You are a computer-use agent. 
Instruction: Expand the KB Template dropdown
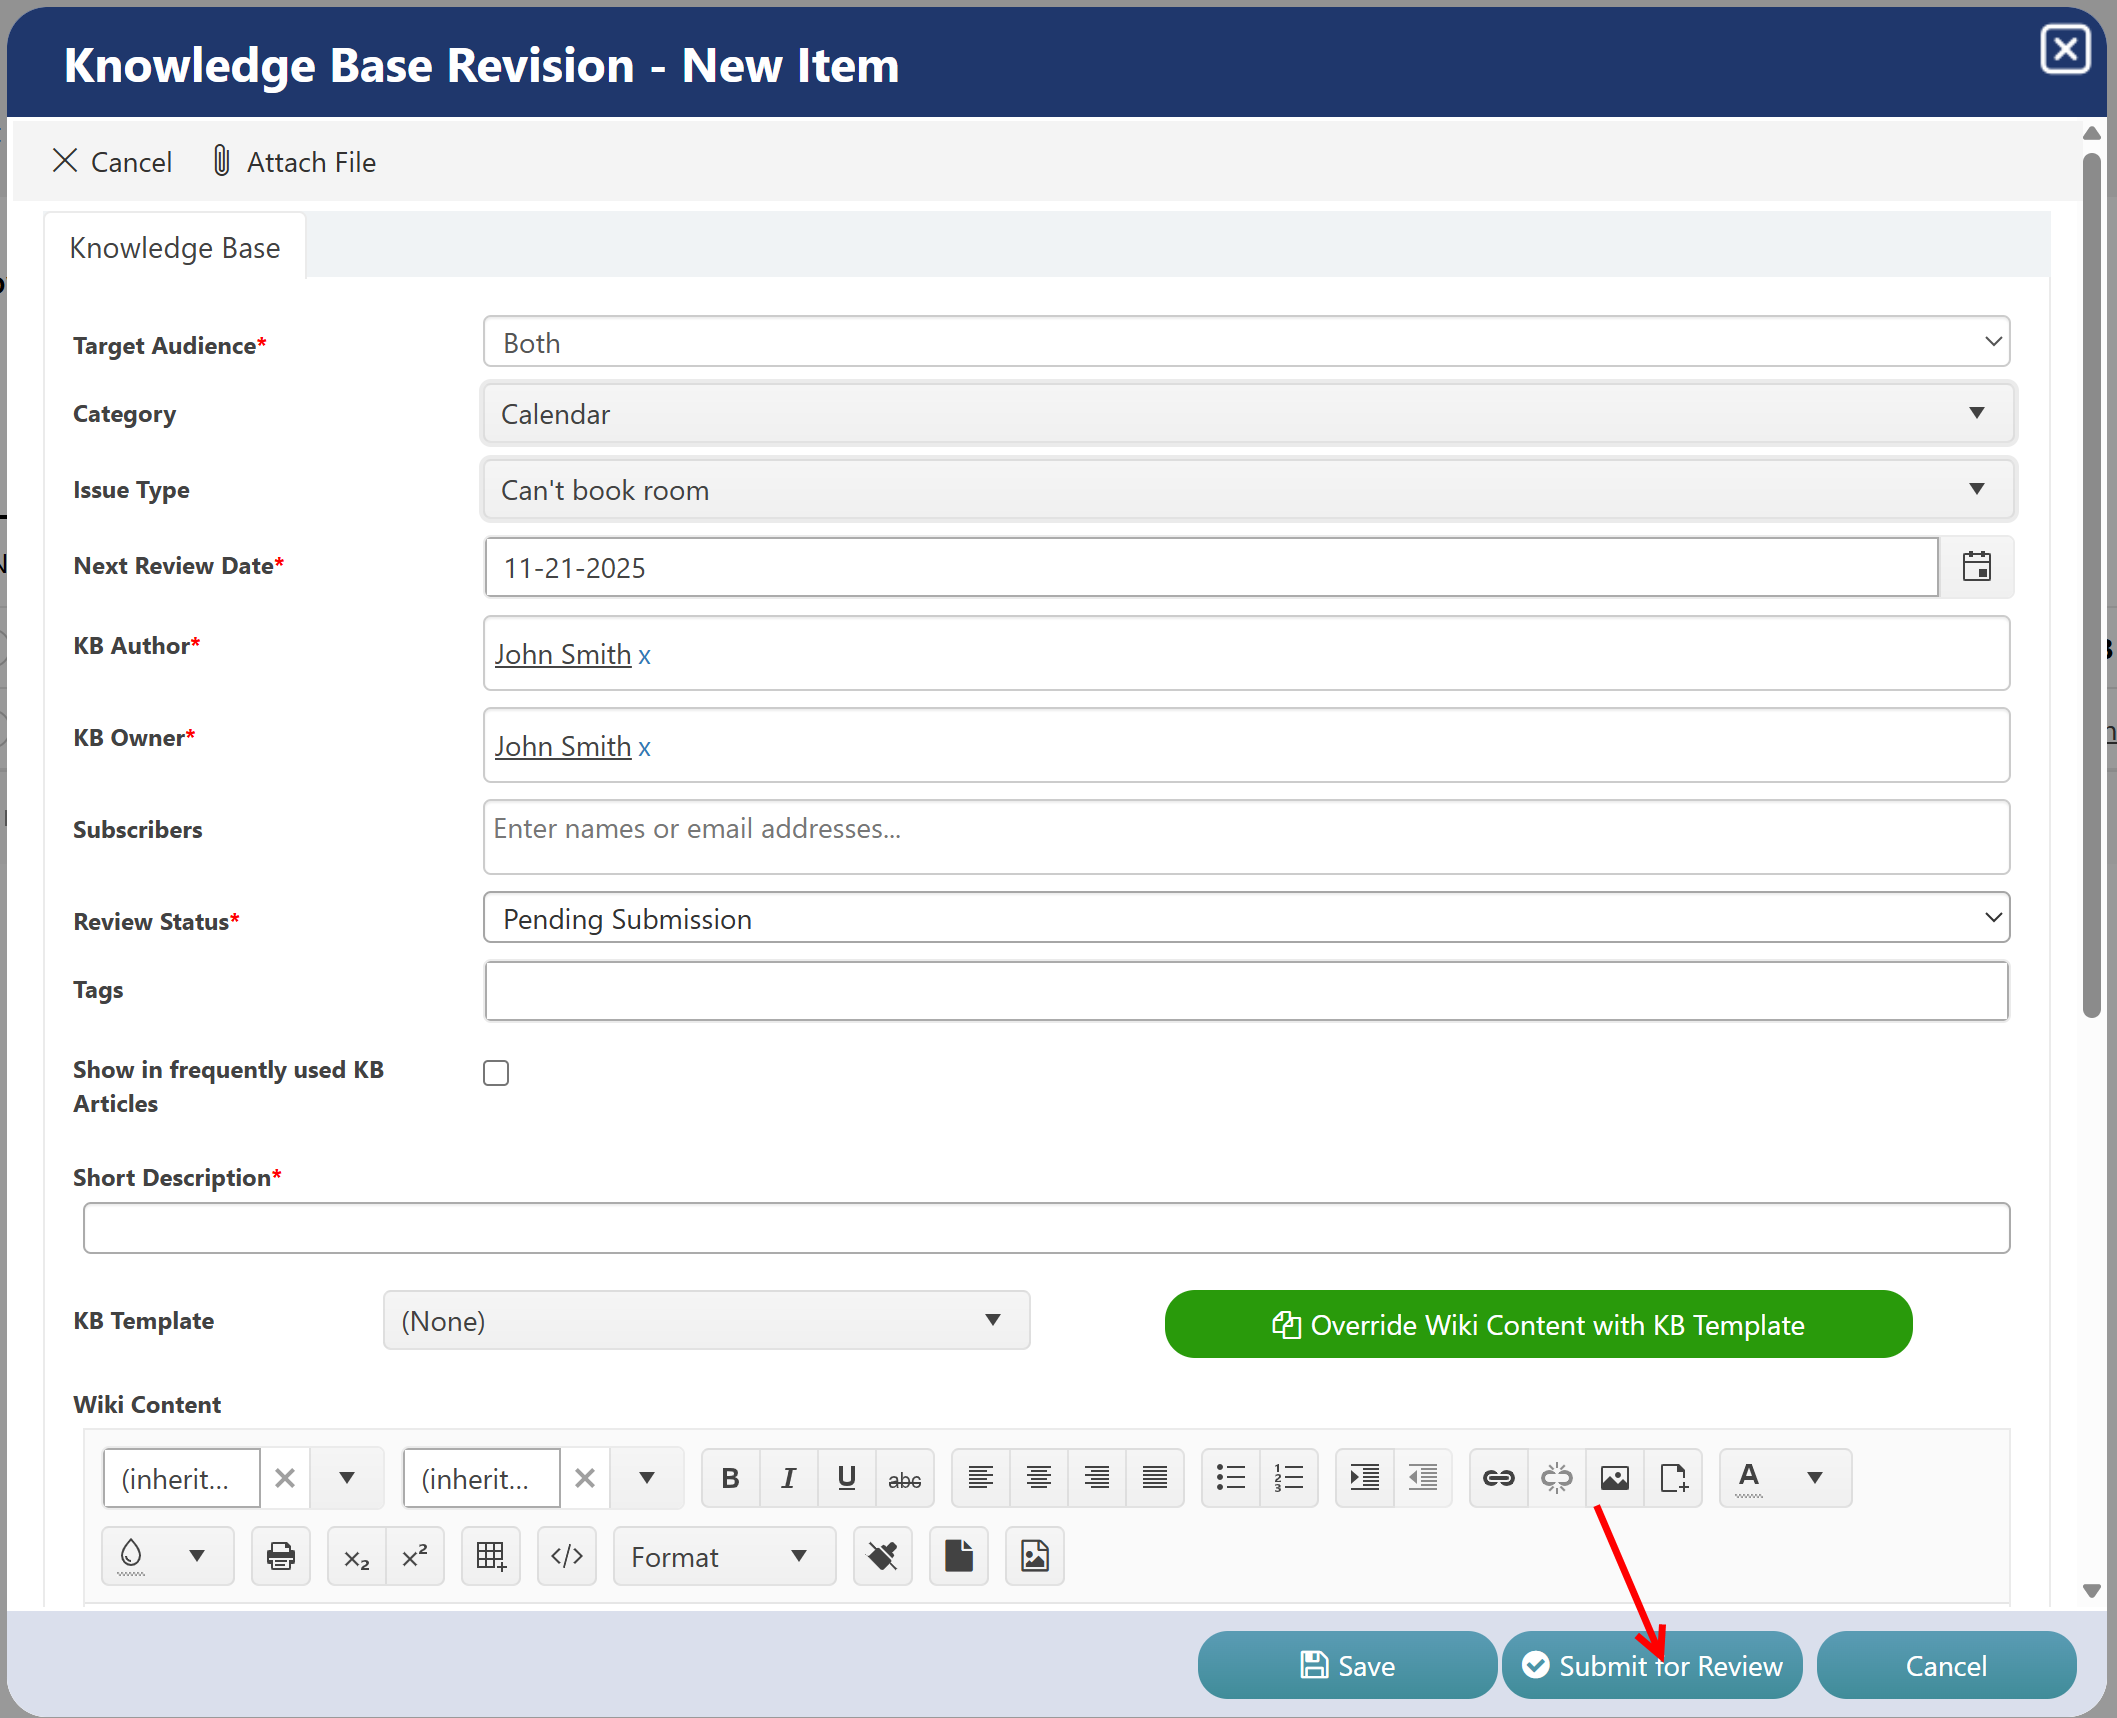706,1320
